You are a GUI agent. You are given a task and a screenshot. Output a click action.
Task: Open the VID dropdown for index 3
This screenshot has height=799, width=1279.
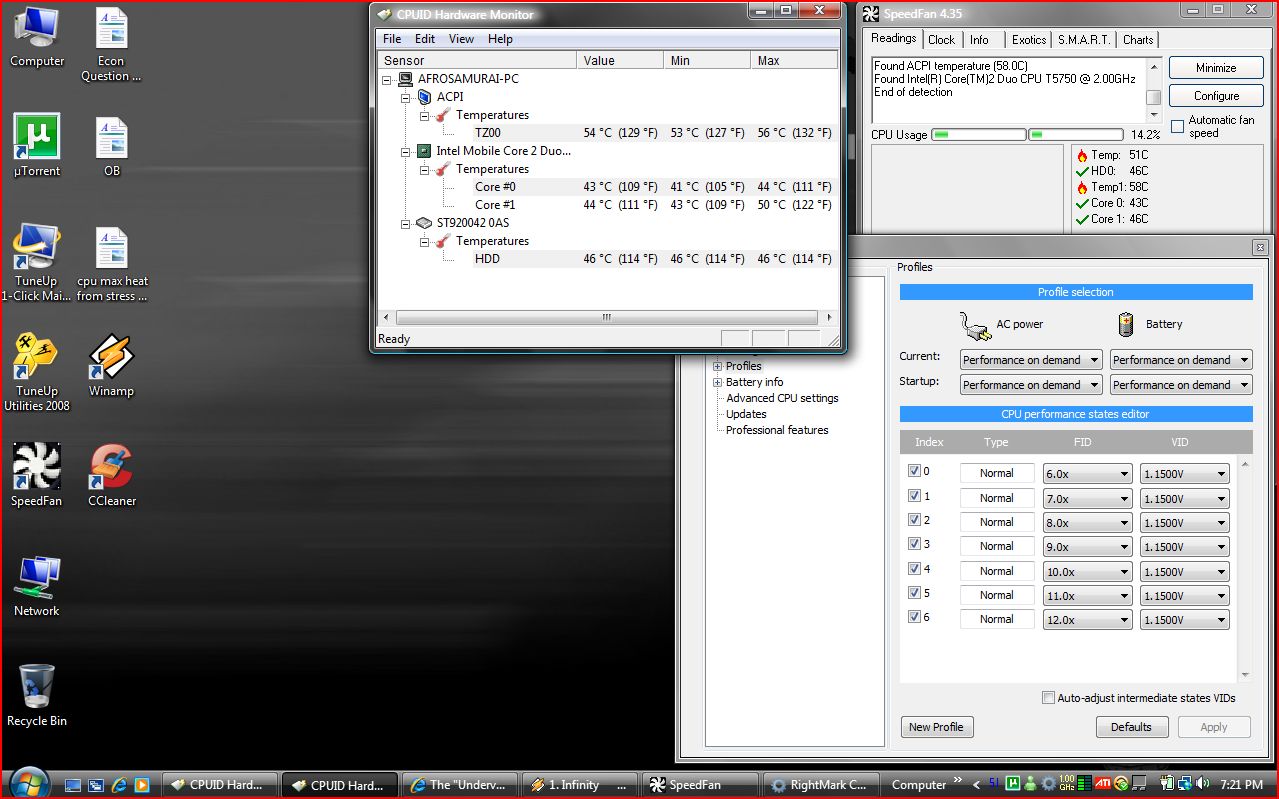coord(1185,547)
